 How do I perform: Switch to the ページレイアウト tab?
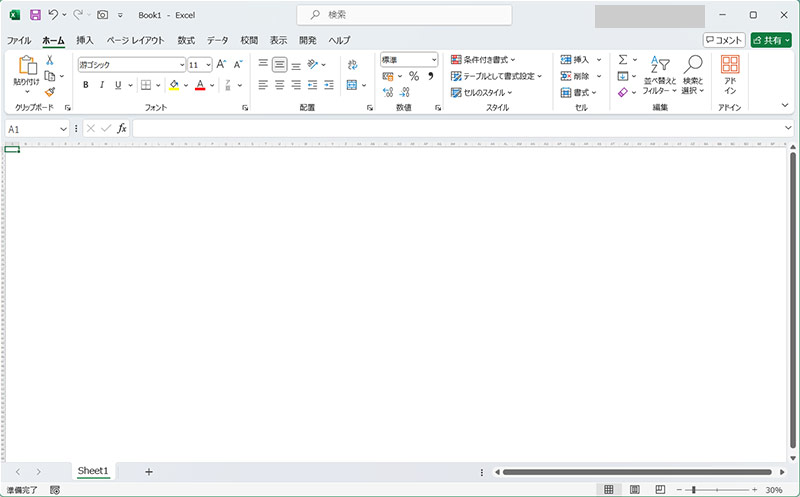tap(135, 40)
